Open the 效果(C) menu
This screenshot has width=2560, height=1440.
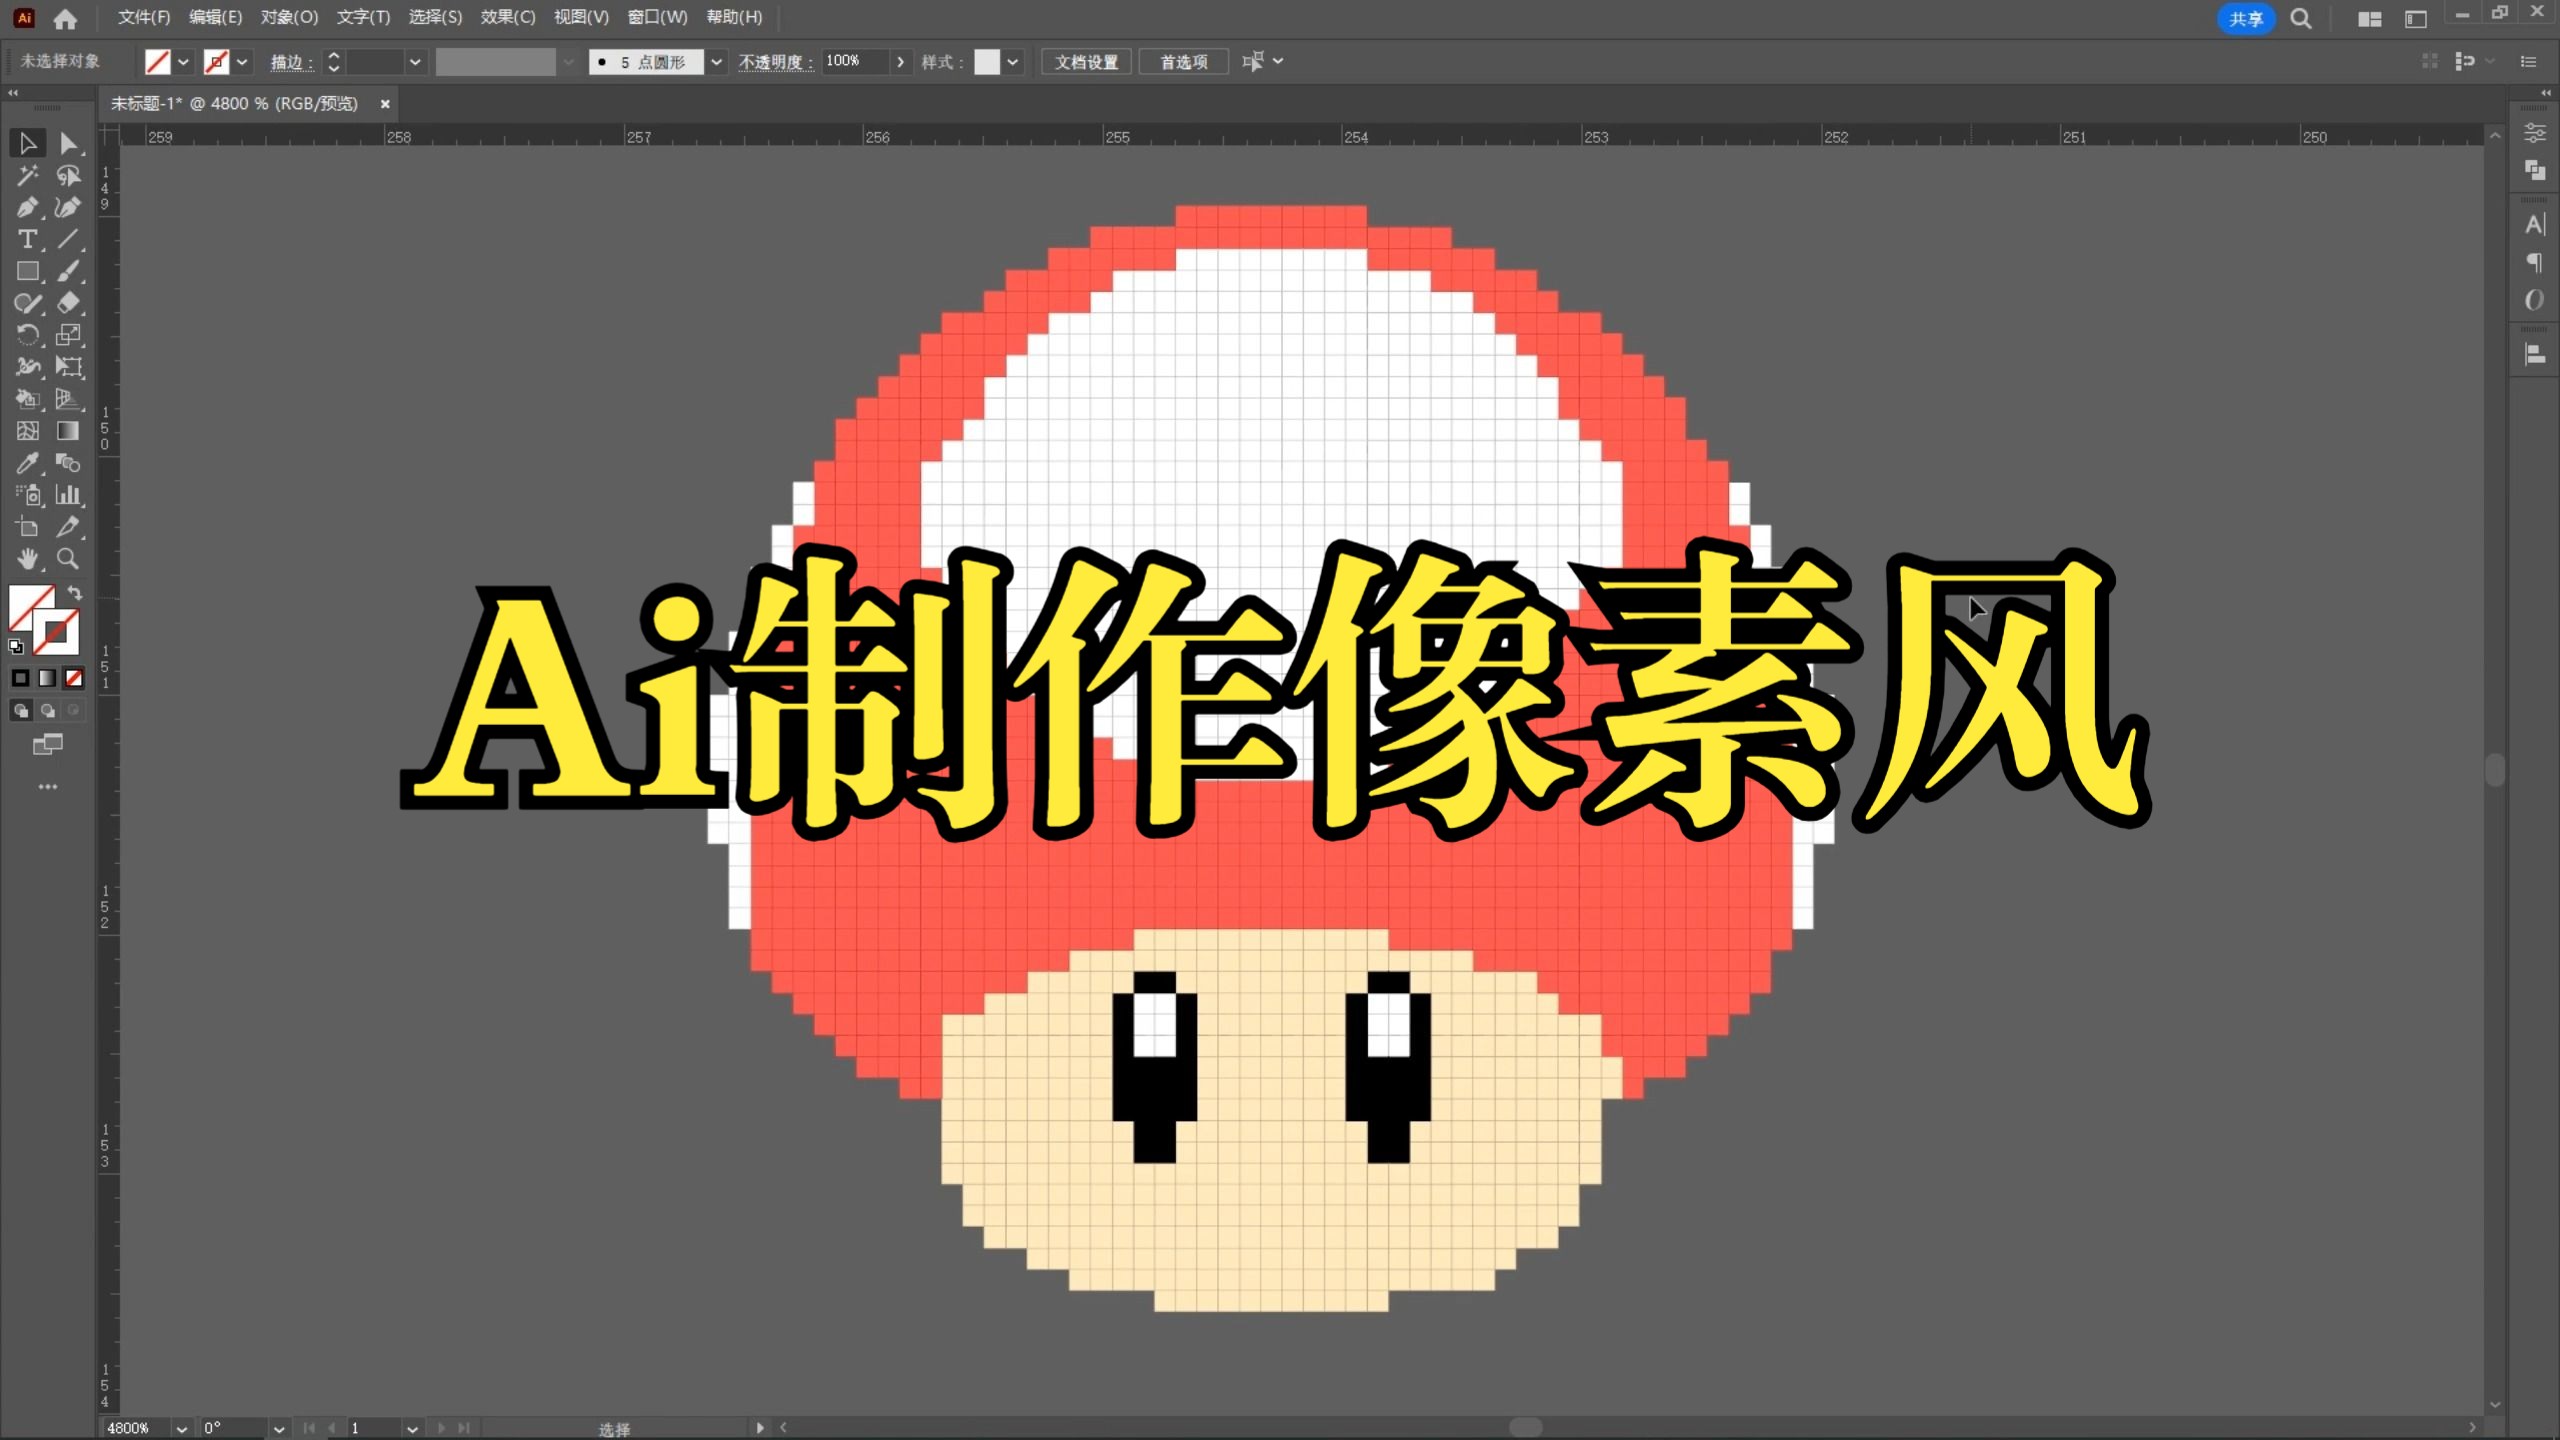click(508, 17)
